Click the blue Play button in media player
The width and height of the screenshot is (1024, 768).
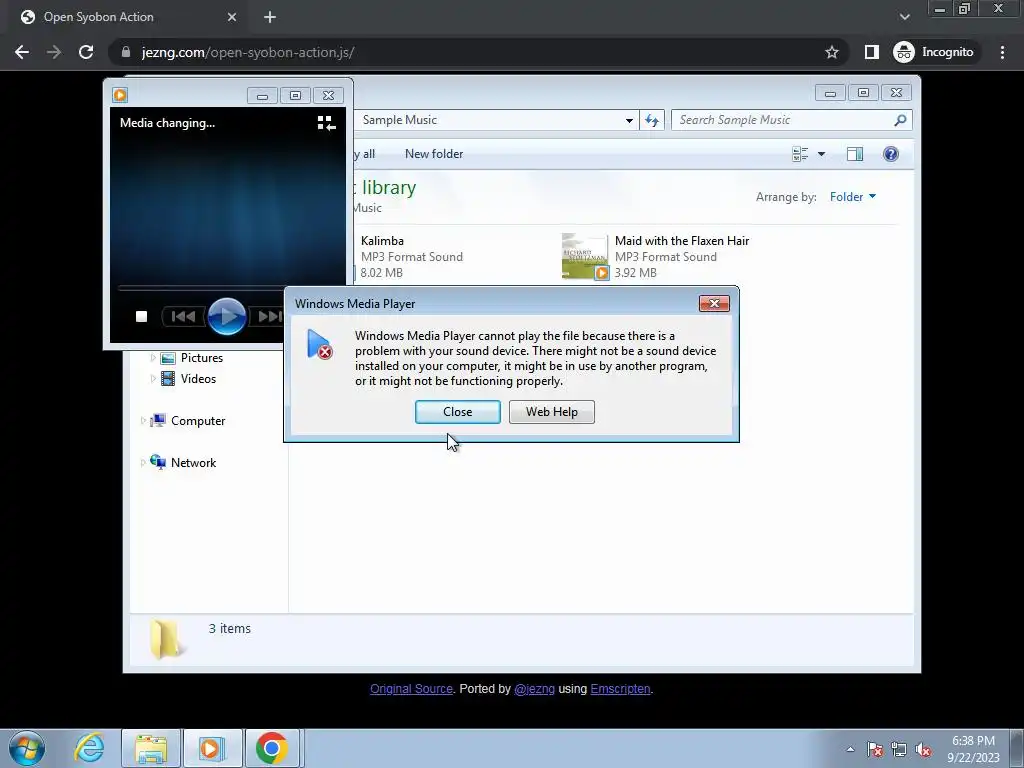point(227,316)
